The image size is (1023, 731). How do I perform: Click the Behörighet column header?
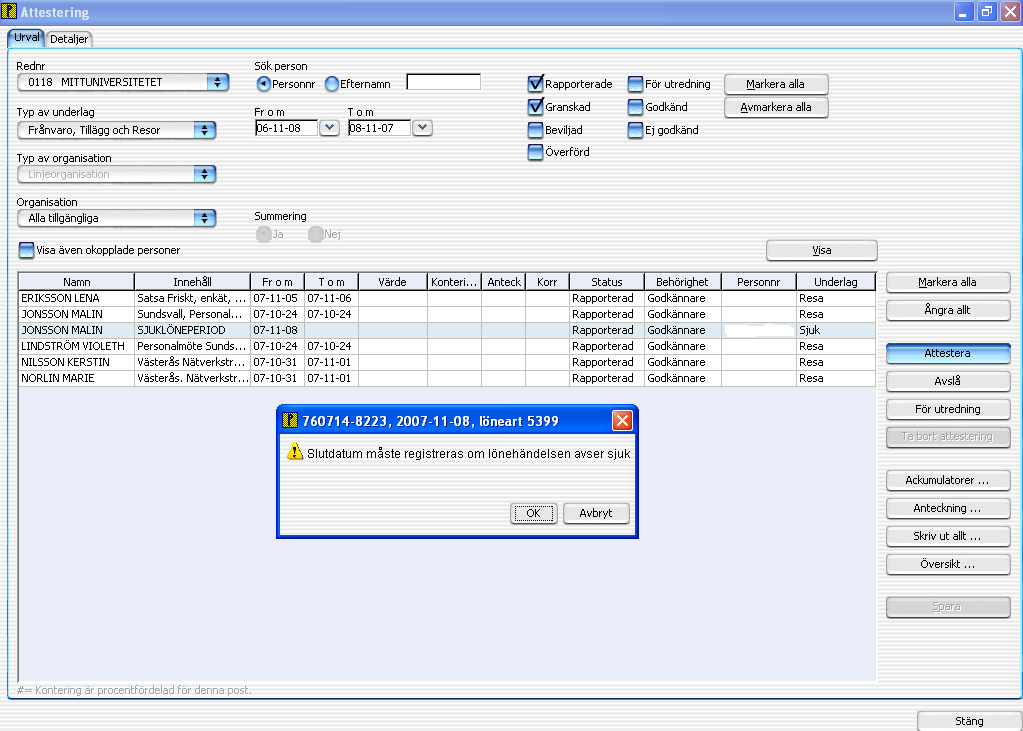(682, 282)
